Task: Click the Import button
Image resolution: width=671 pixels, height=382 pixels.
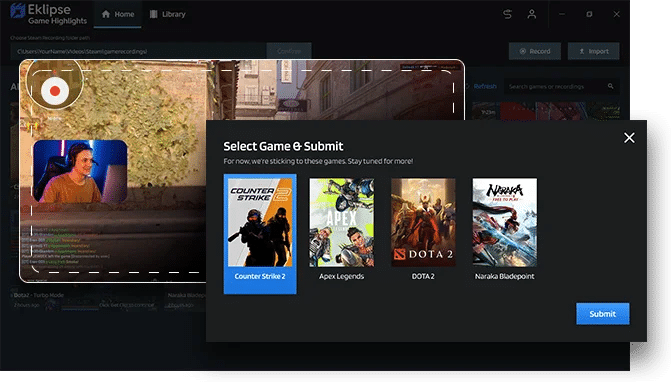Action: pyautogui.click(x=594, y=51)
